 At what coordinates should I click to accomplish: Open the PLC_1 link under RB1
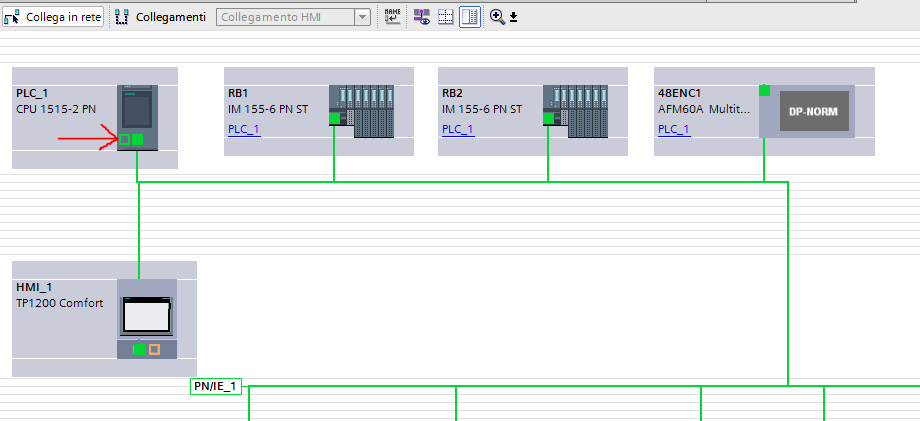(x=243, y=129)
